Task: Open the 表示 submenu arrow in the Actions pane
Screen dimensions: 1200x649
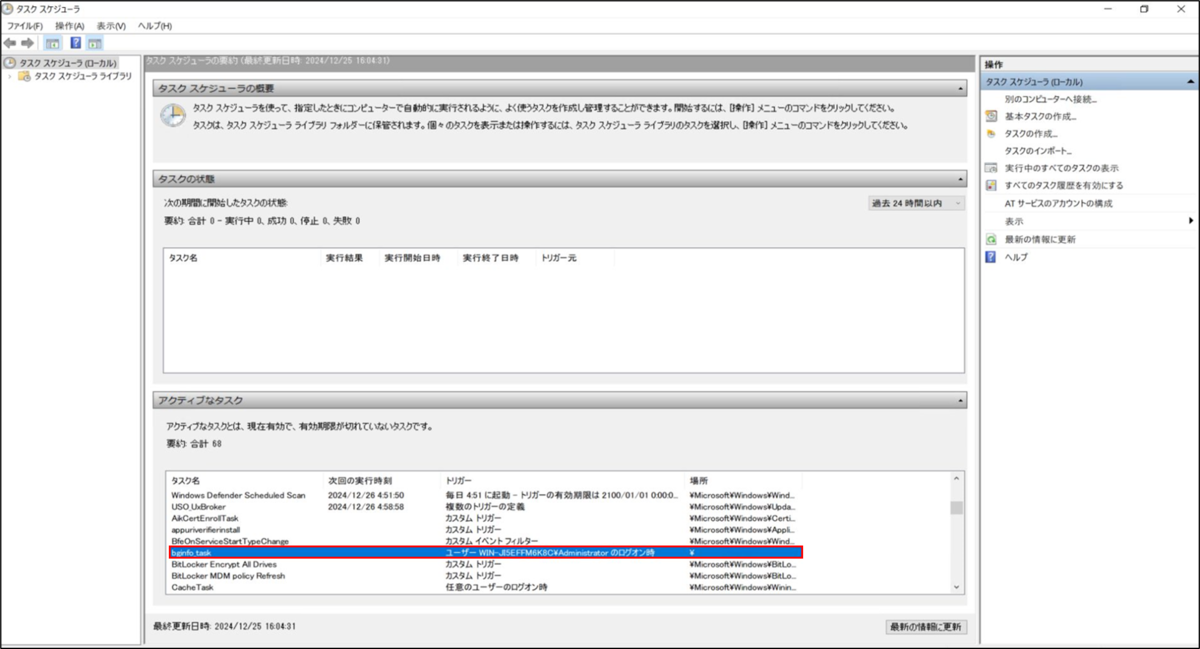Action: click(1192, 222)
